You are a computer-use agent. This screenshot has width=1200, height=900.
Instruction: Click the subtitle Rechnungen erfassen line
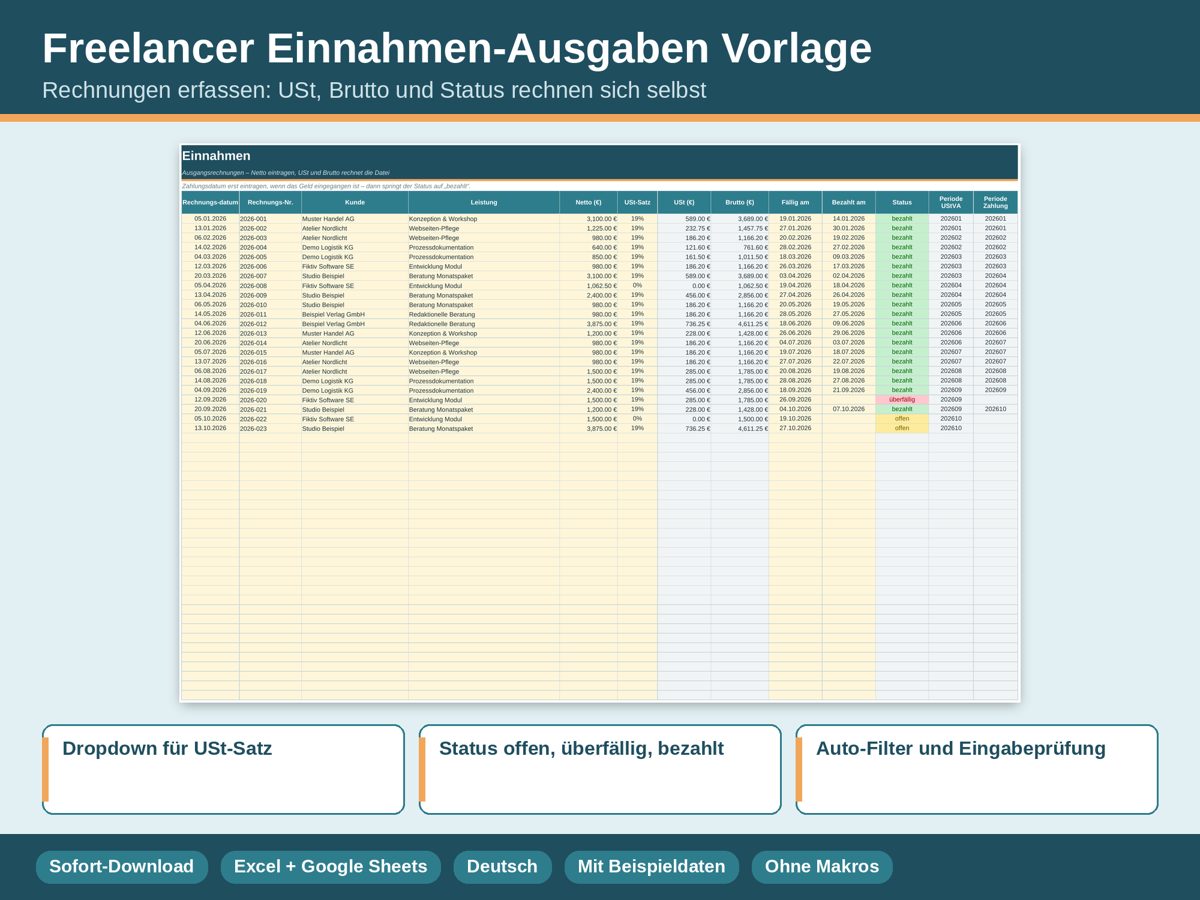(374, 90)
